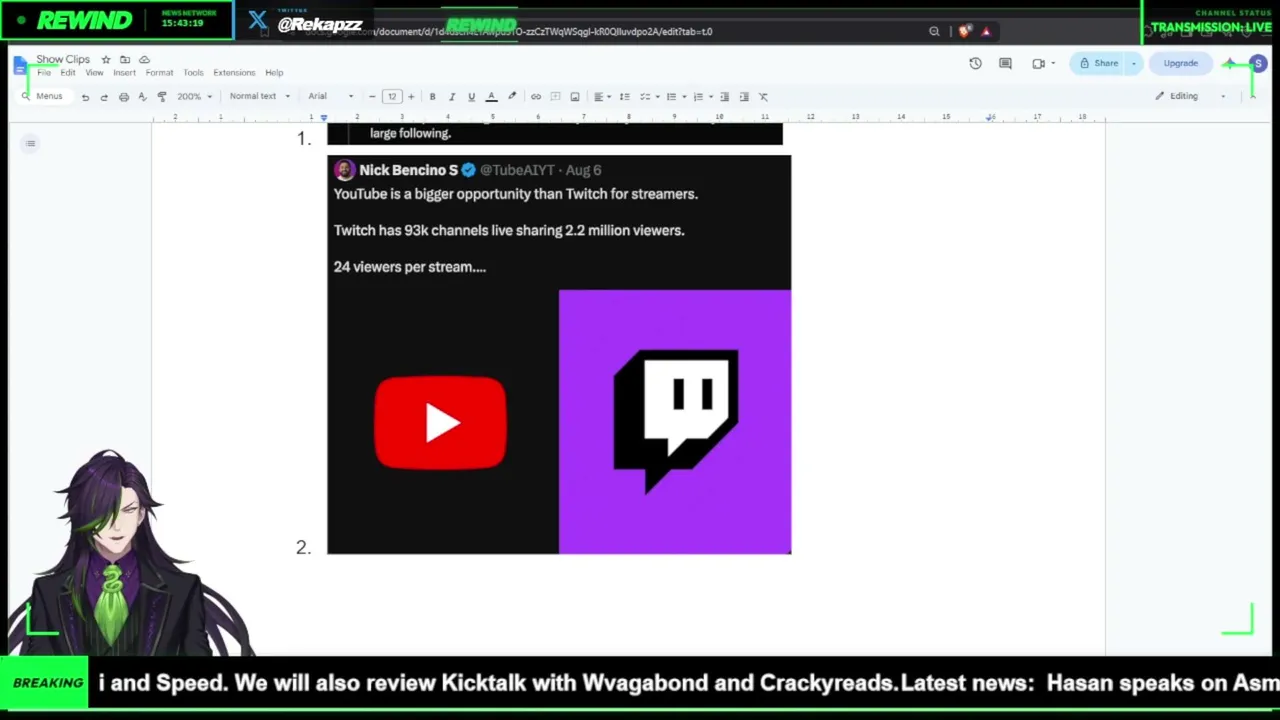The height and width of the screenshot is (720, 1280).
Task: Increase the paragraph indent
Action: (744, 97)
